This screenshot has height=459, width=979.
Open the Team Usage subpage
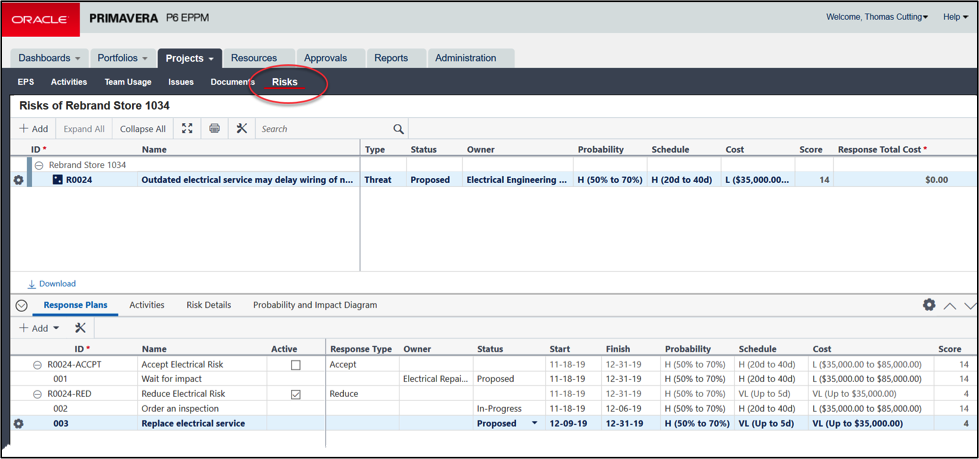[128, 82]
